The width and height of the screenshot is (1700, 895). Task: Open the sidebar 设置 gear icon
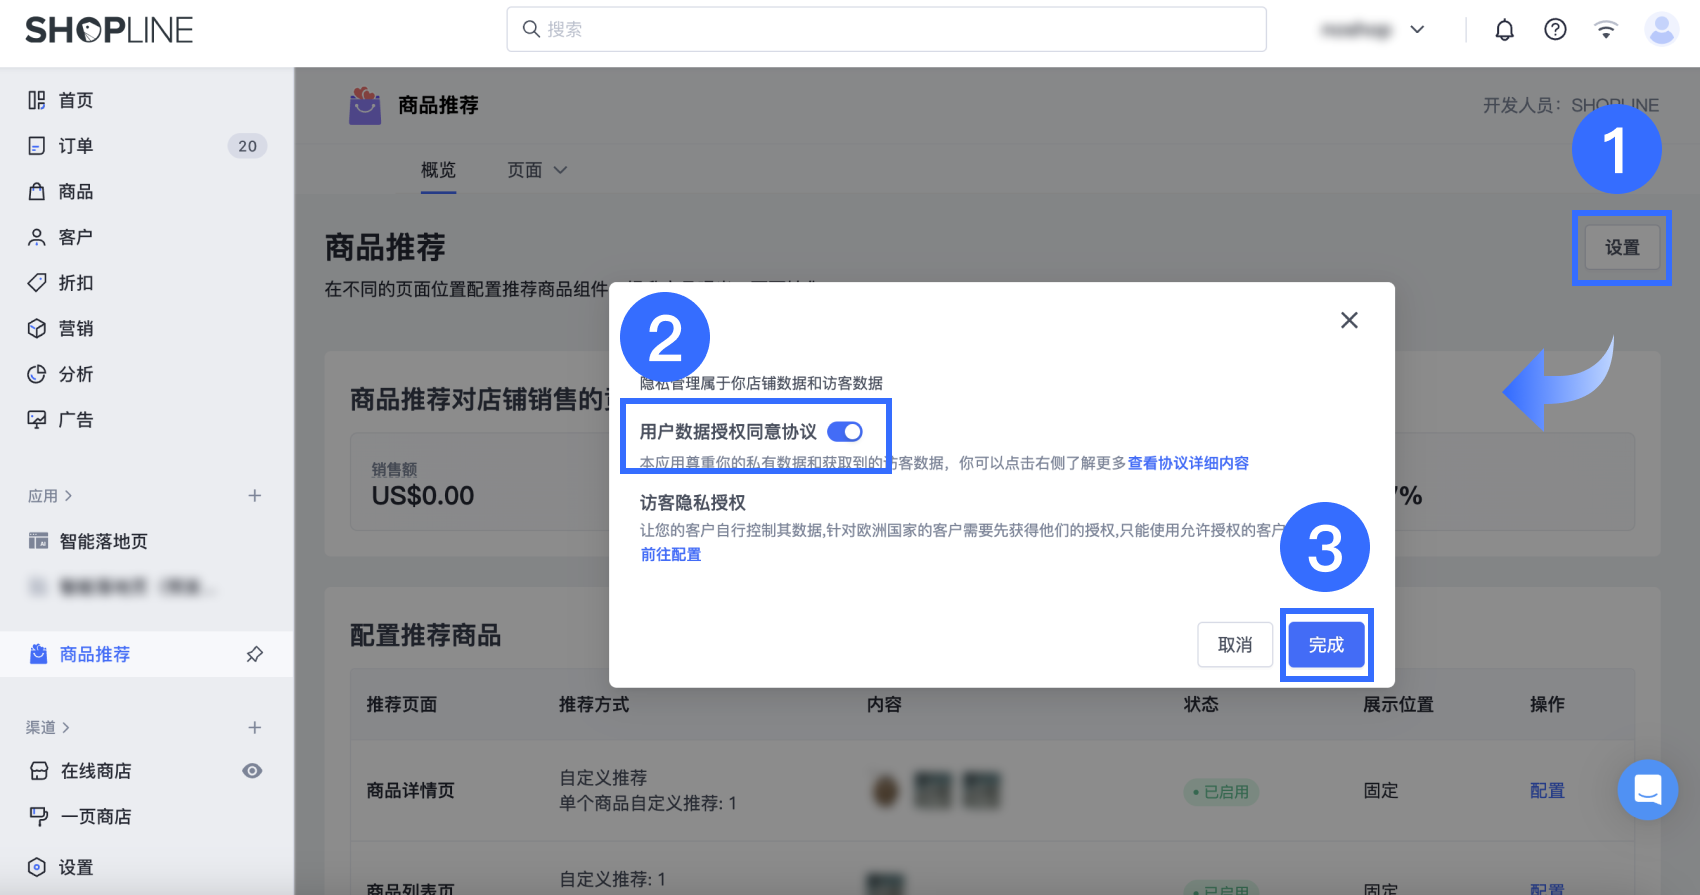click(x=37, y=867)
